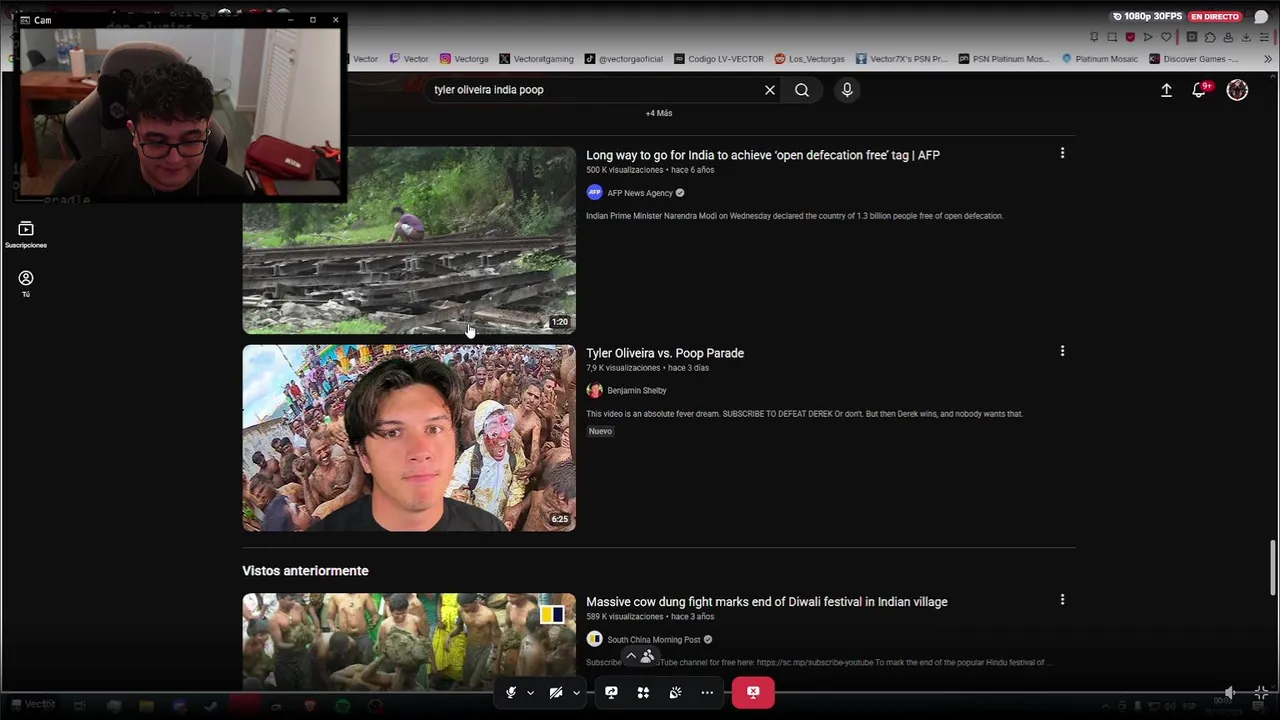Click the 'EN DIRECTO' live badge
1280x720 pixels.
coord(1215,17)
